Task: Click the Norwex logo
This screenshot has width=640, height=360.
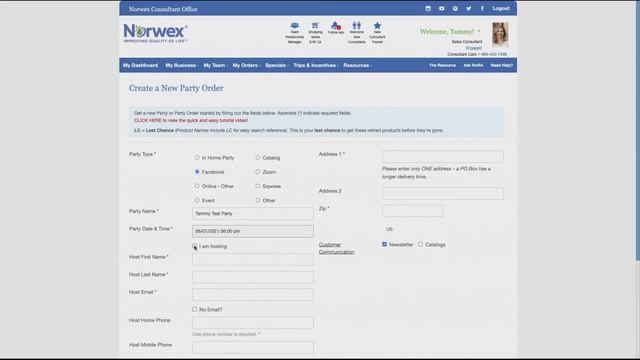Action: click(x=155, y=33)
